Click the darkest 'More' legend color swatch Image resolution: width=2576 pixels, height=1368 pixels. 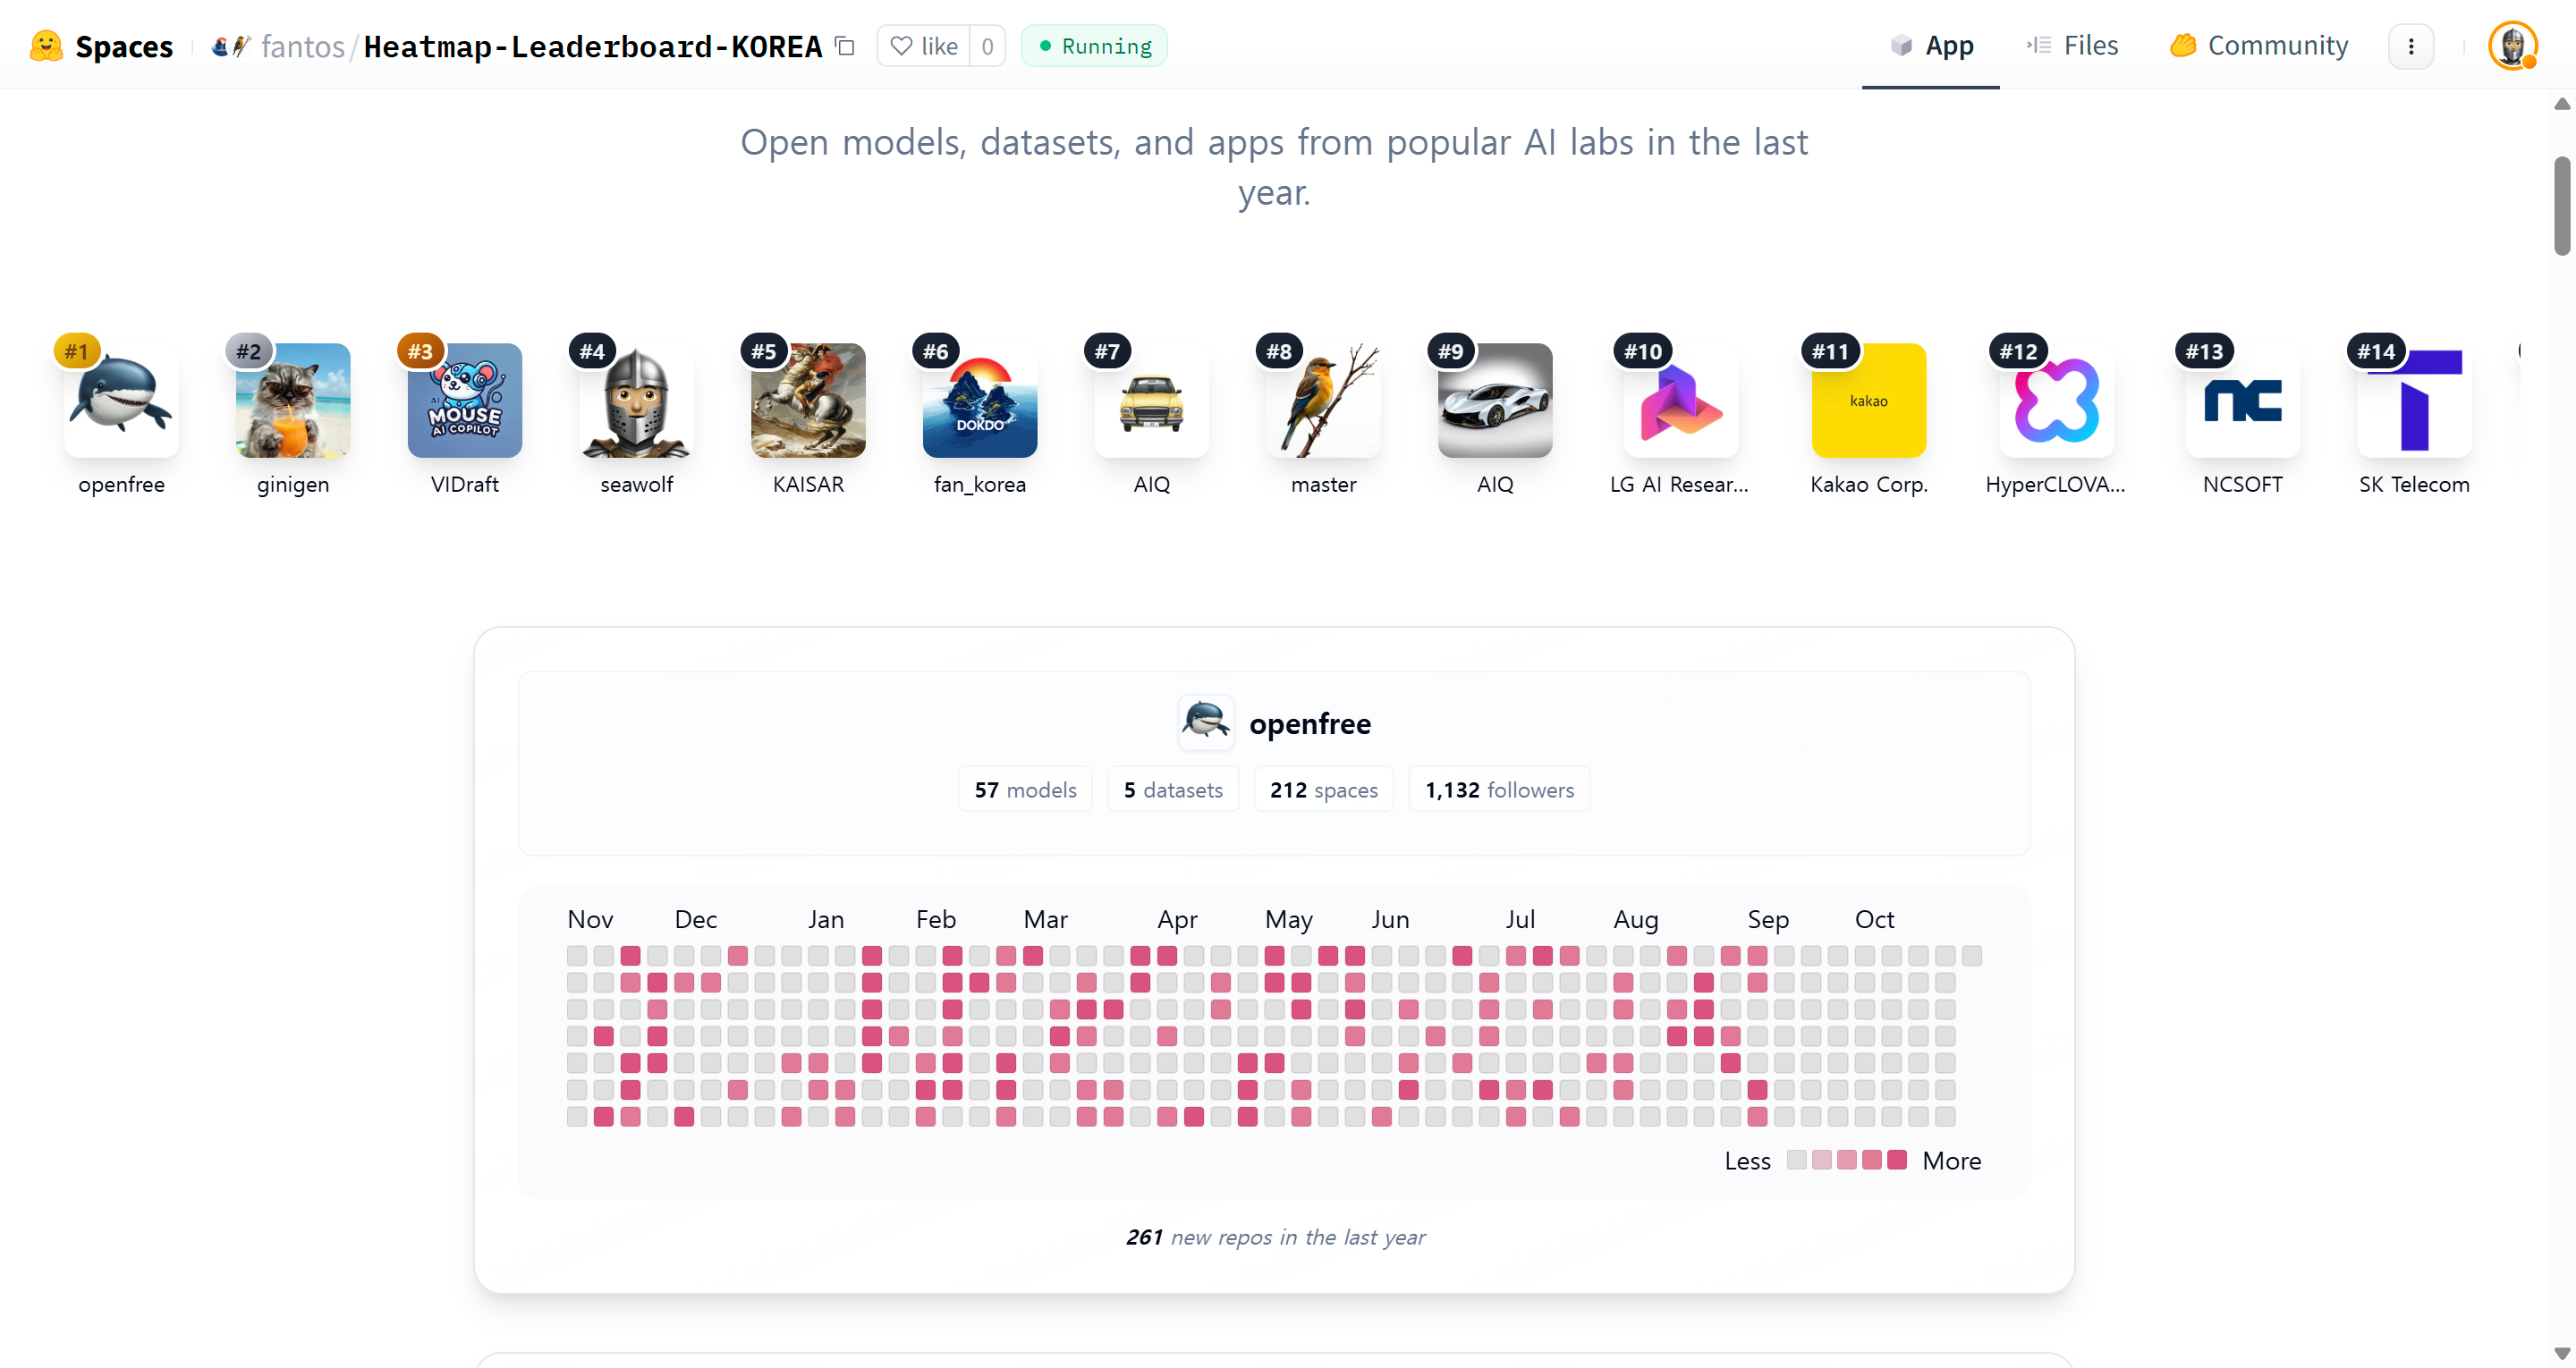(1896, 1160)
